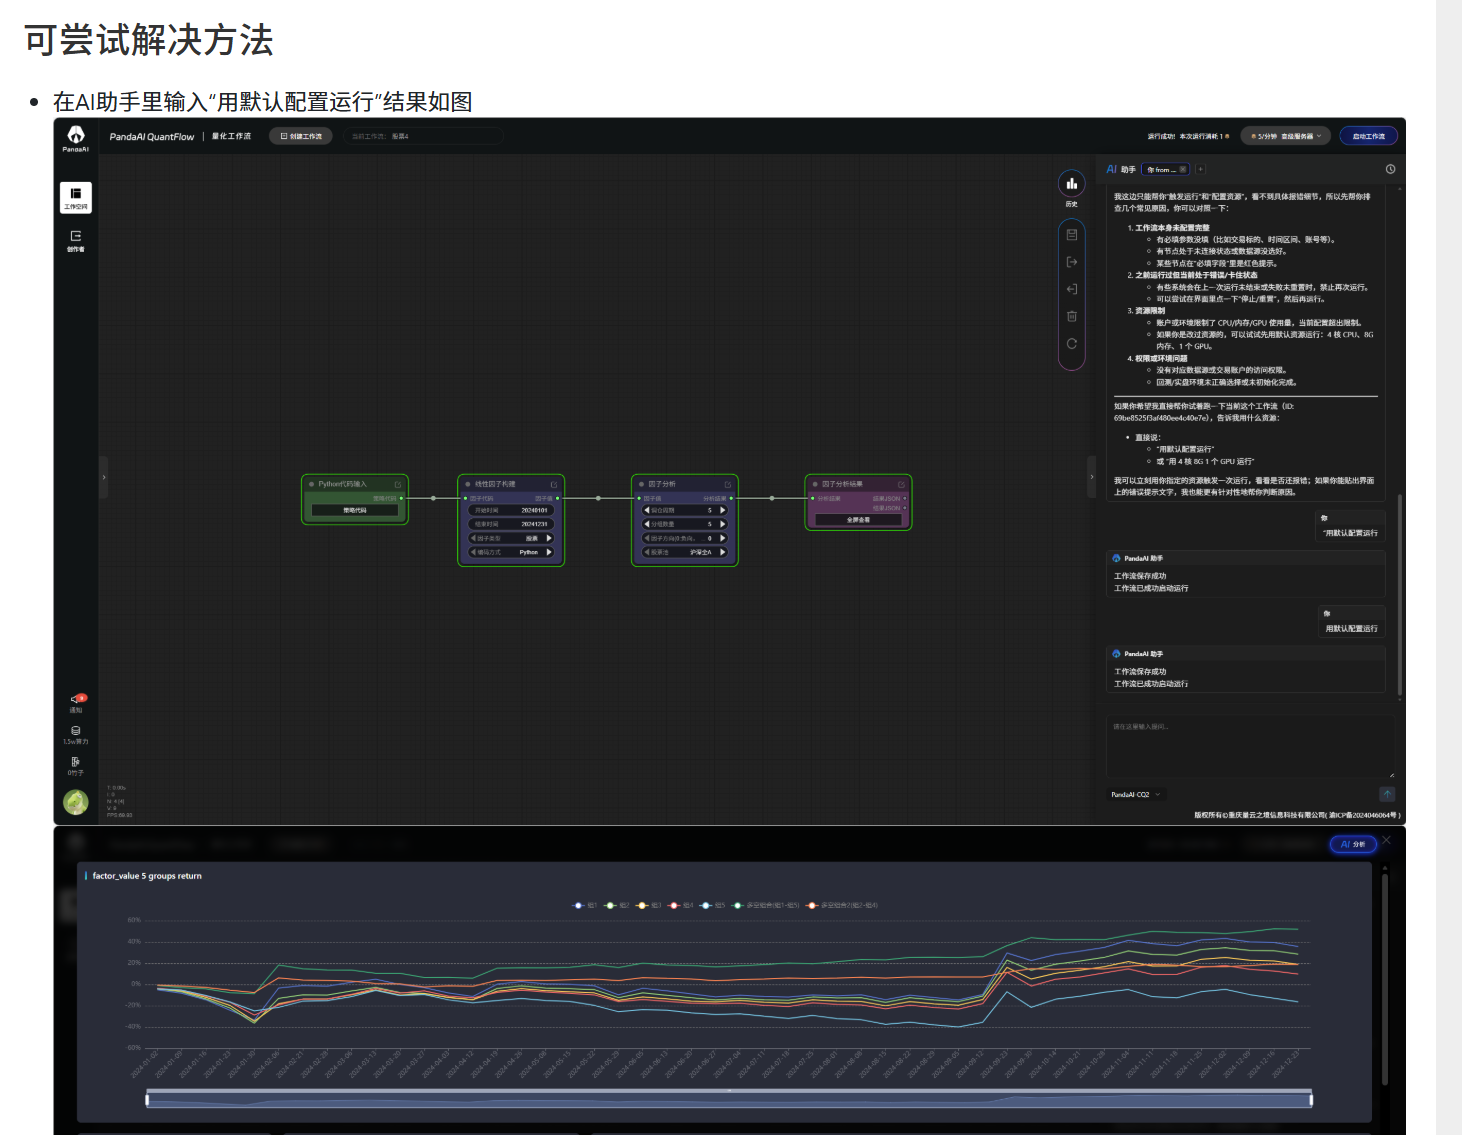The height and width of the screenshot is (1135, 1462).
Task: Open the 历史 history chart icon
Action: [1072, 184]
